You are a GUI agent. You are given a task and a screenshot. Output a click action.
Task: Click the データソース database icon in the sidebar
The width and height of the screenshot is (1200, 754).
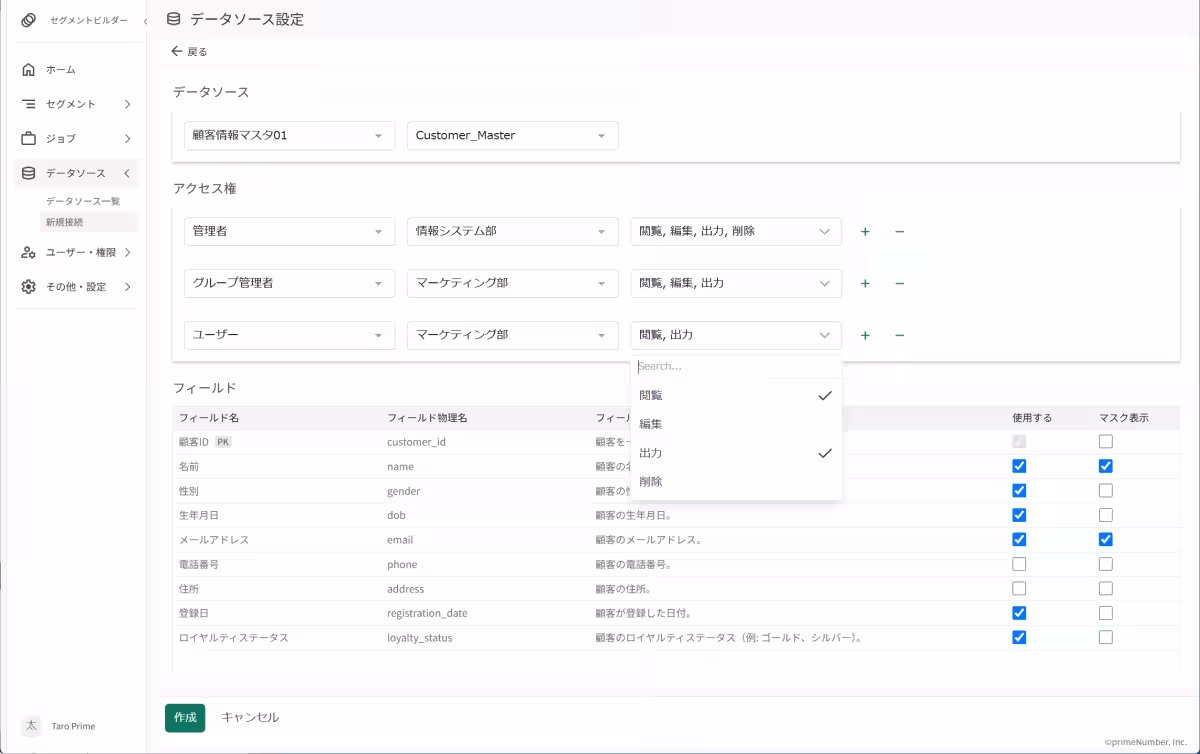point(30,172)
